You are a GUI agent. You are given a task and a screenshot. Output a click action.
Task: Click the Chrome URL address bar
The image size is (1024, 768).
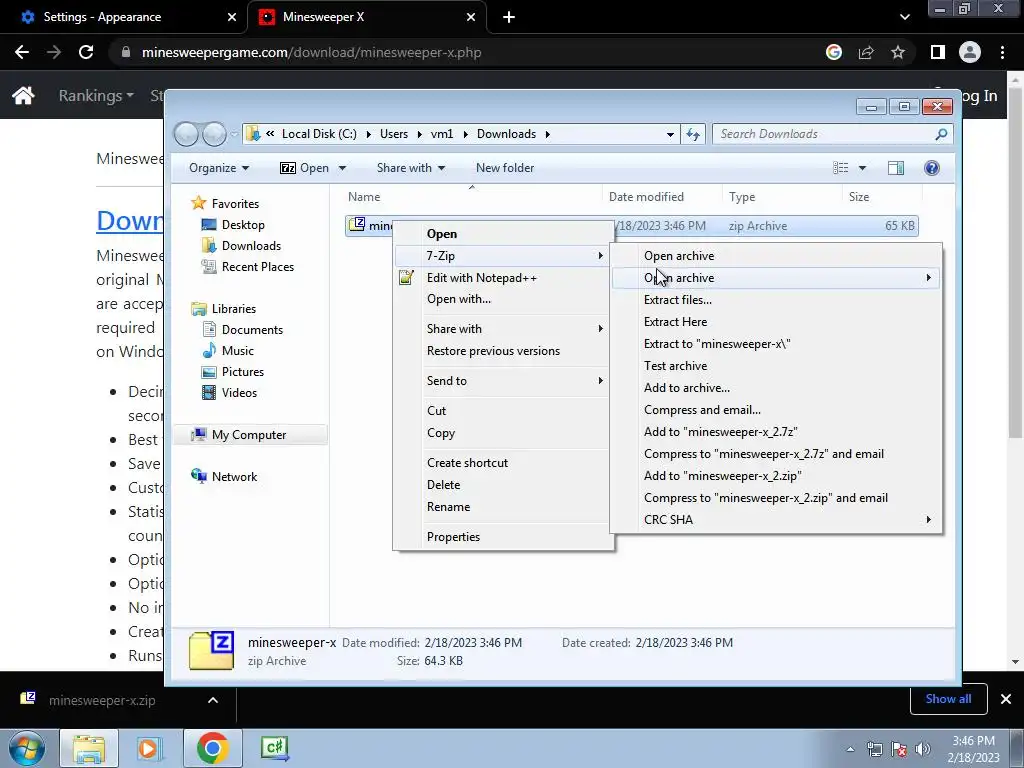467,52
